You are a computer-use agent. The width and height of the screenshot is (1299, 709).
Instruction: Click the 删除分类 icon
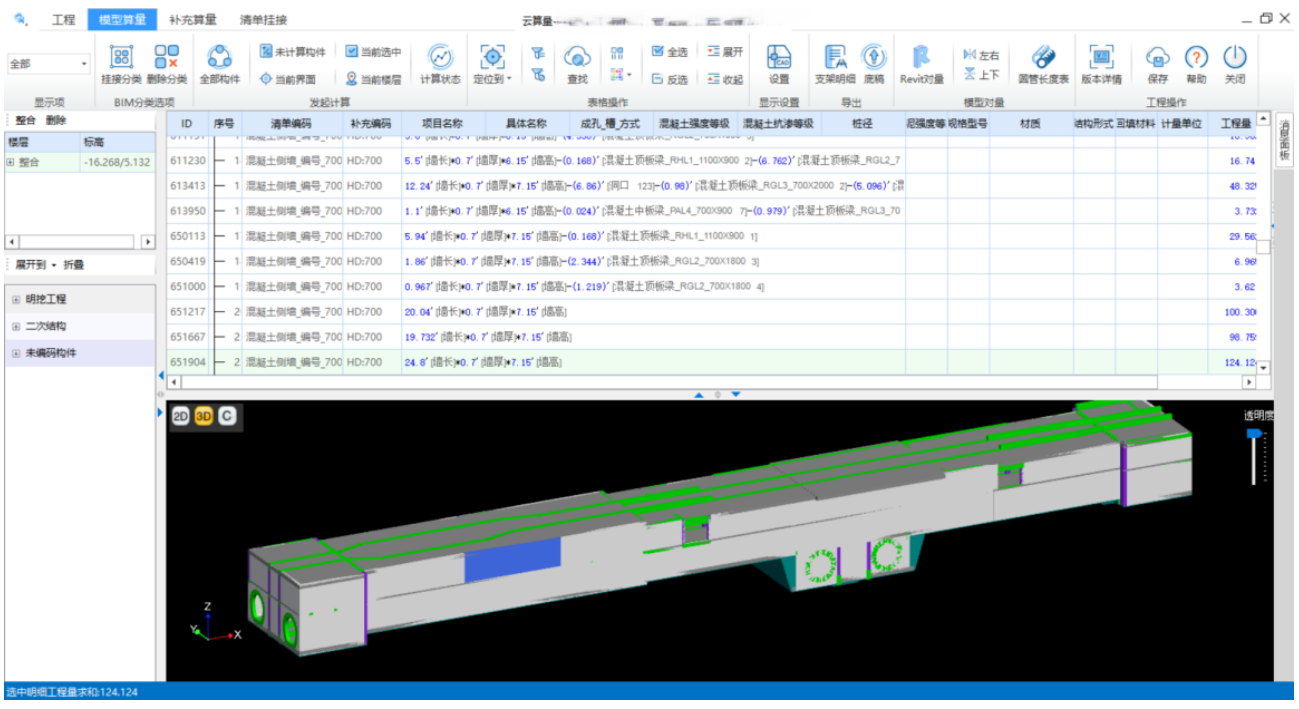click(x=166, y=58)
